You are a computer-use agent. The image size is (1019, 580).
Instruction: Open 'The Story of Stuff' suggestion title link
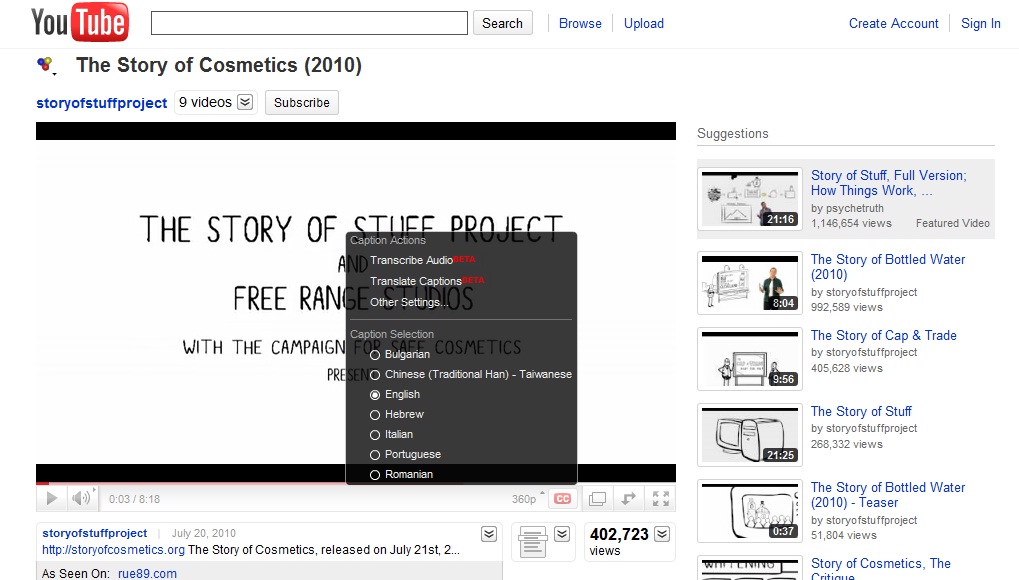click(861, 412)
